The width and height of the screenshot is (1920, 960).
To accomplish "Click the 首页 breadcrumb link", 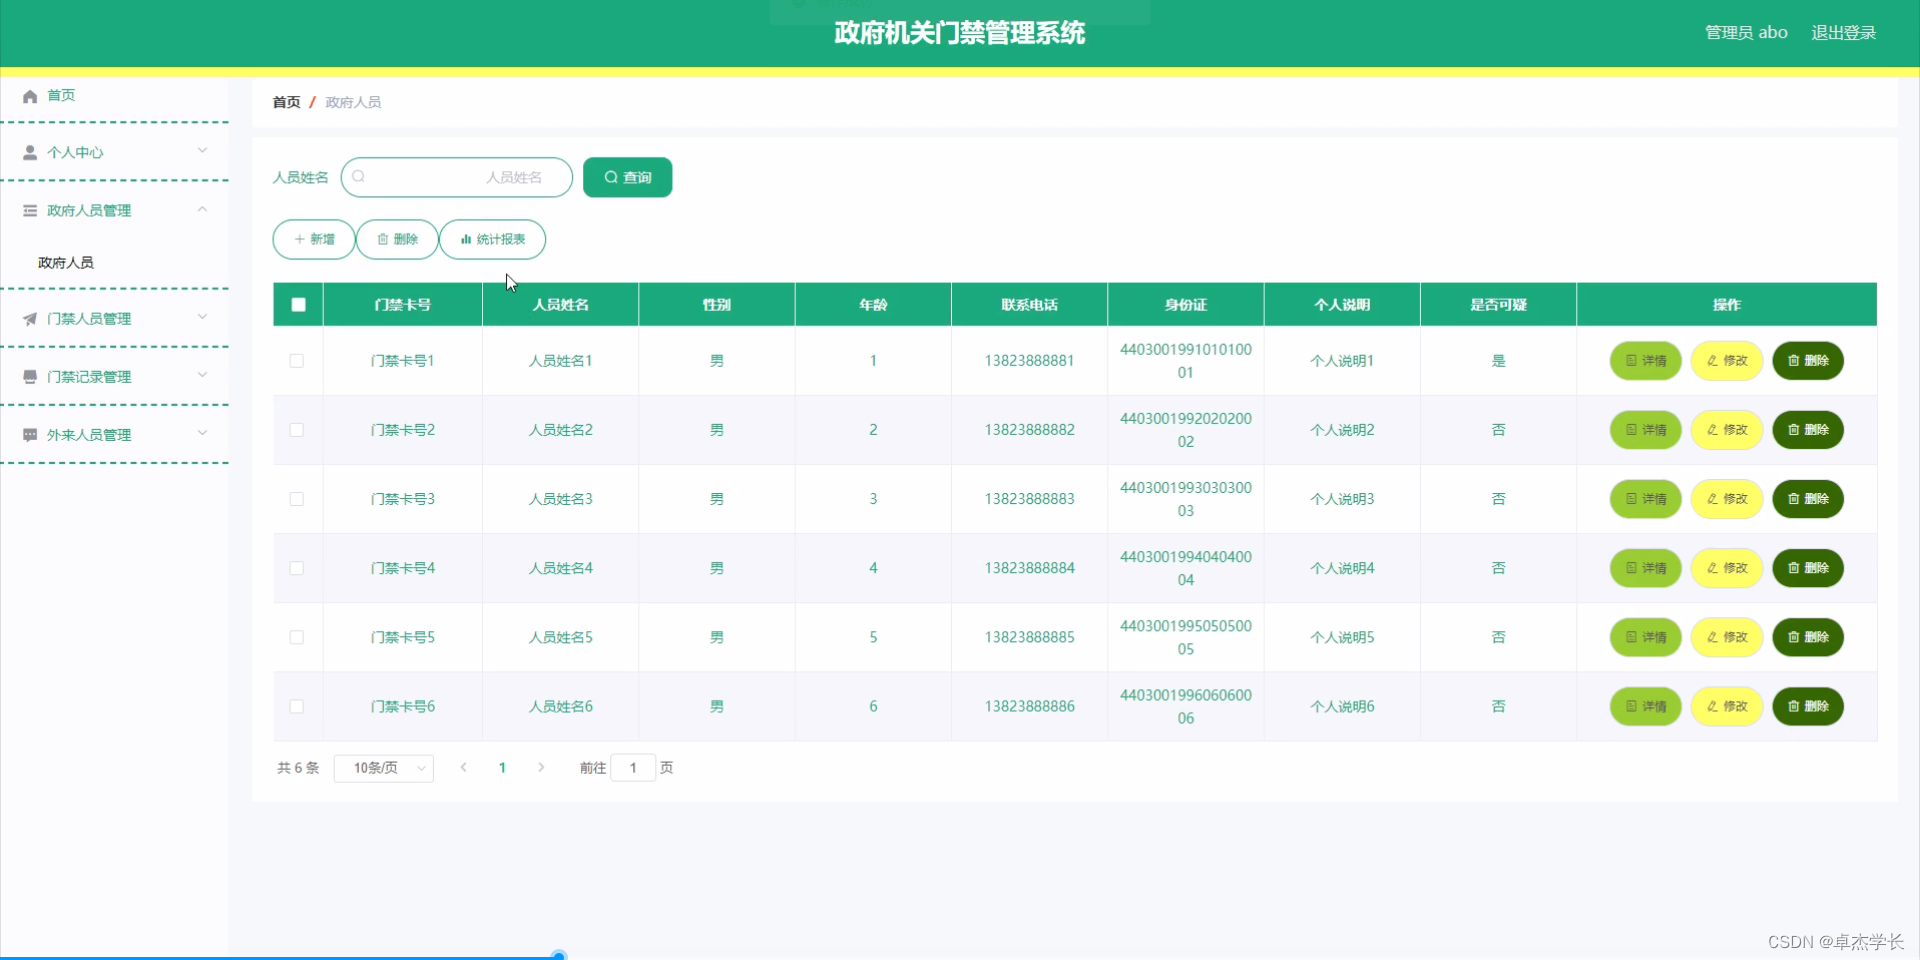I will (284, 102).
